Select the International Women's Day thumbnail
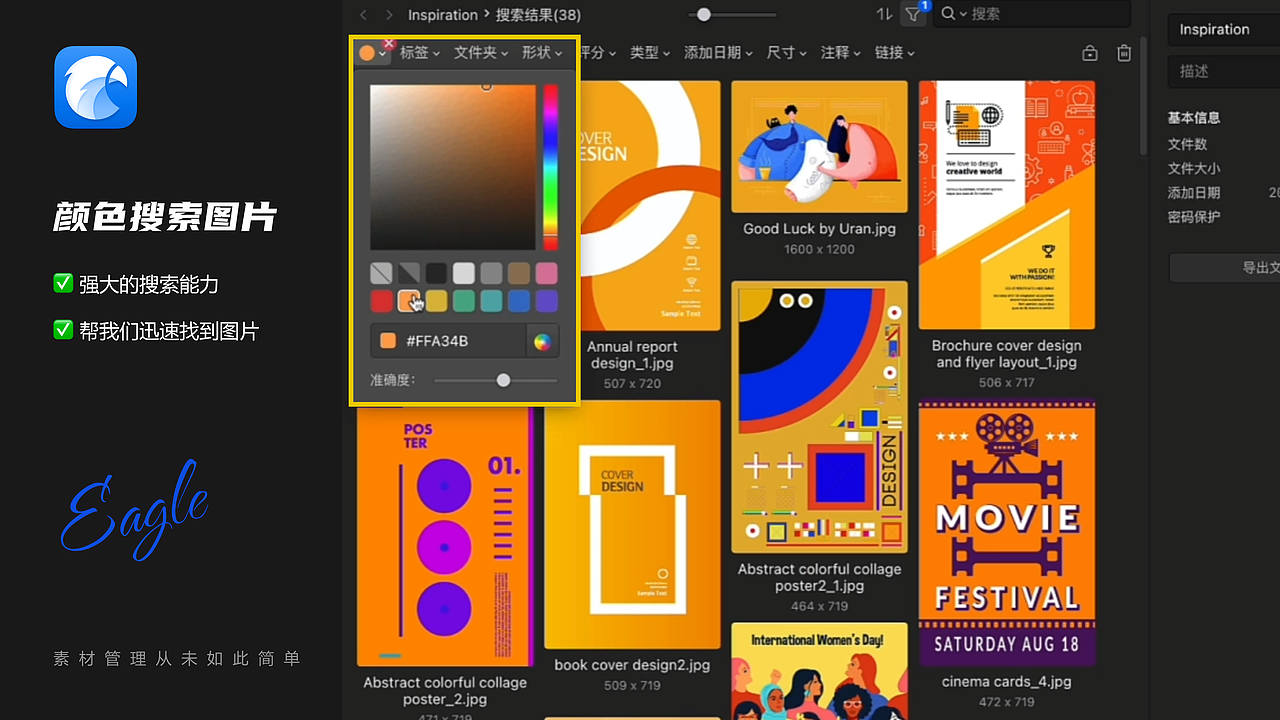Image resolution: width=1280 pixels, height=720 pixels. 819,670
